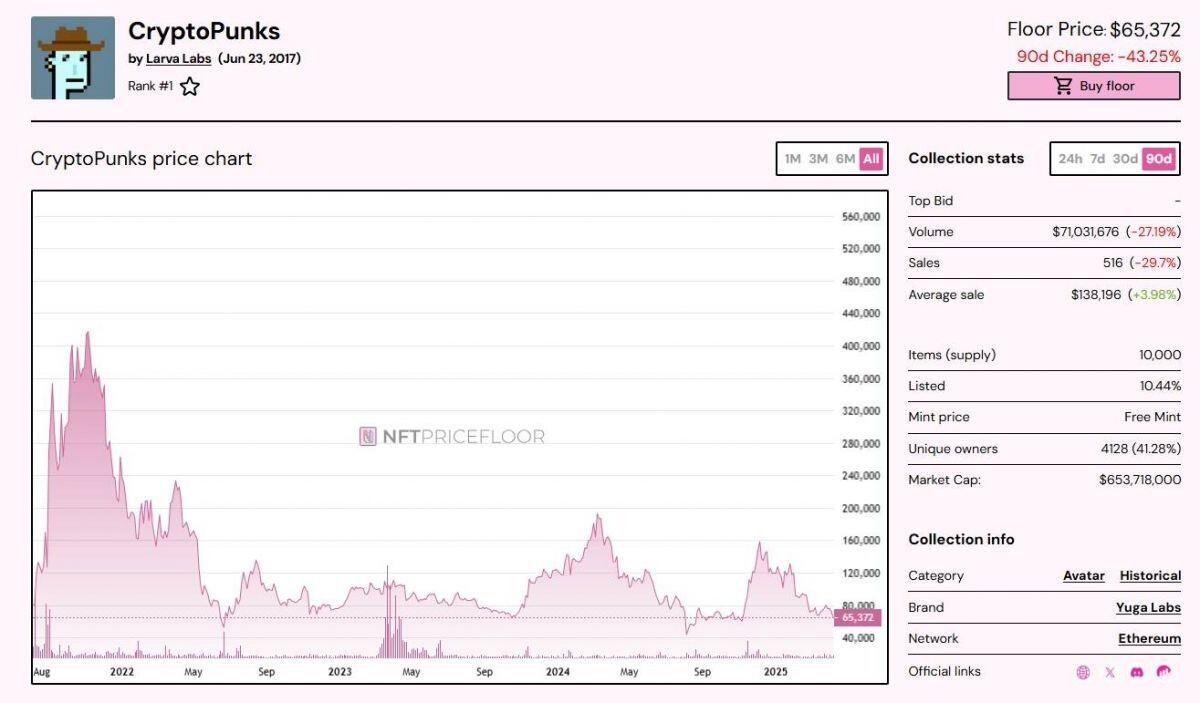Click the 2024 label on chart axis
The height and width of the screenshot is (703, 1200).
[x=558, y=672]
